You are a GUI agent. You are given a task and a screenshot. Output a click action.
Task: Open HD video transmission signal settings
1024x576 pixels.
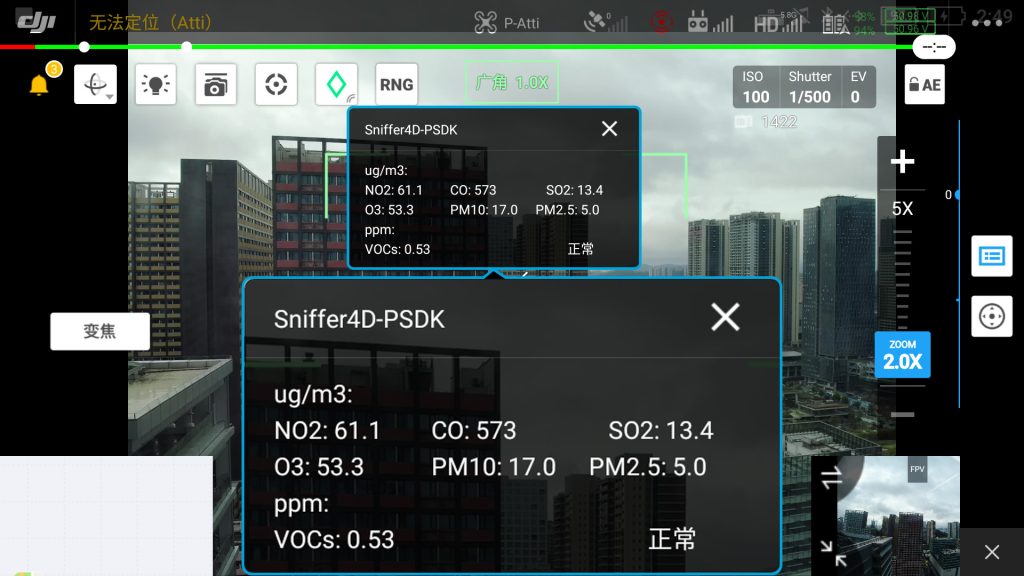click(x=780, y=22)
